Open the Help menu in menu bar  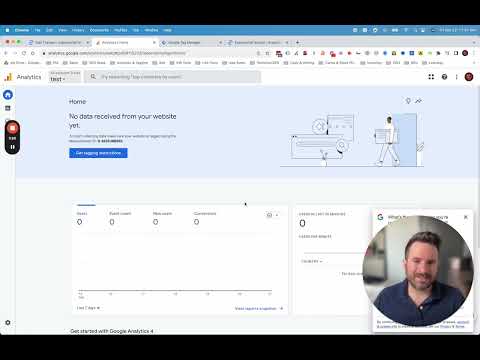point(167,30)
